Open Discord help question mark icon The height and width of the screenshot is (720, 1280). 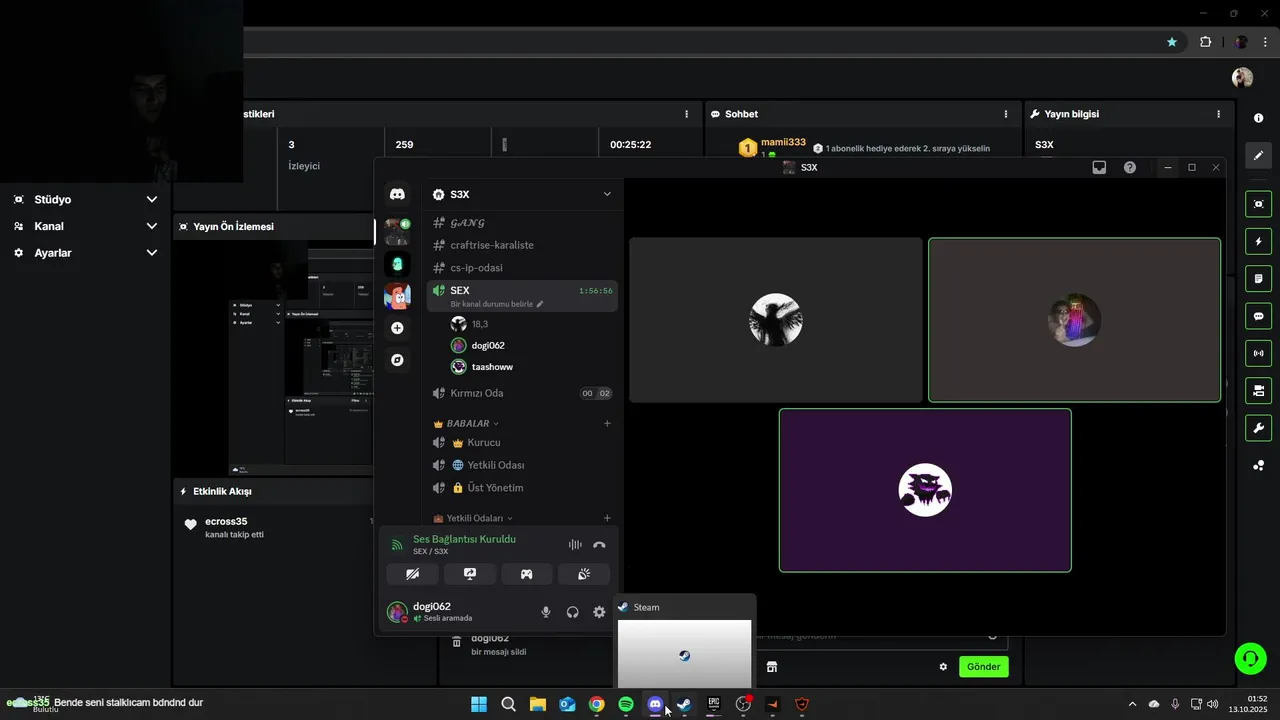tap(1130, 167)
